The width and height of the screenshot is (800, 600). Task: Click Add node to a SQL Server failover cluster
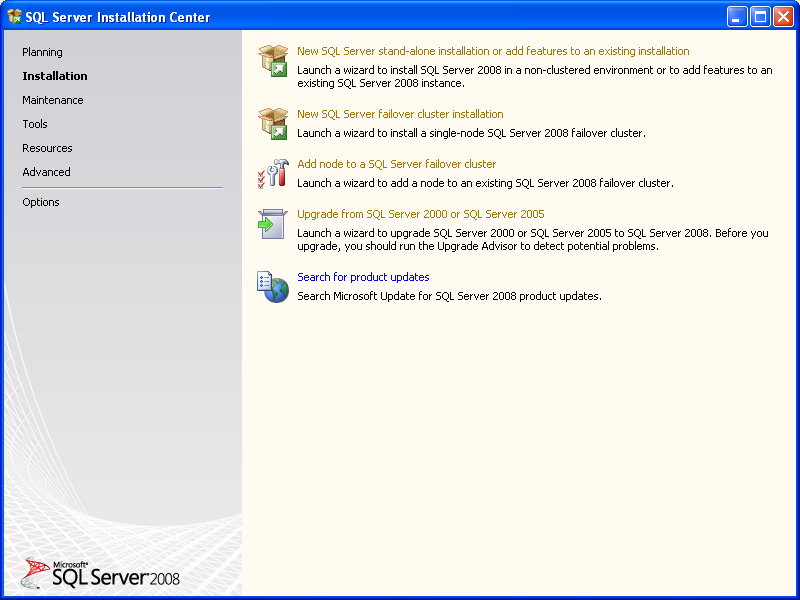[x=396, y=164]
